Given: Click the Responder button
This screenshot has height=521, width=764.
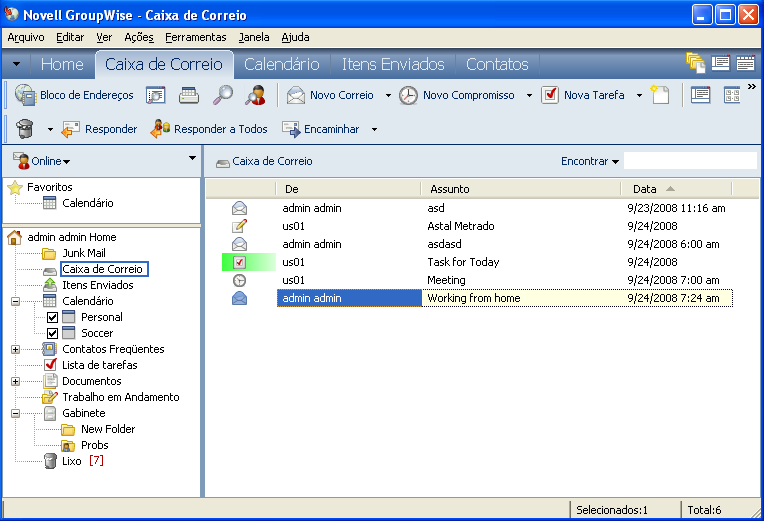Looking at the screenshot, I should (x=99, y=129).
